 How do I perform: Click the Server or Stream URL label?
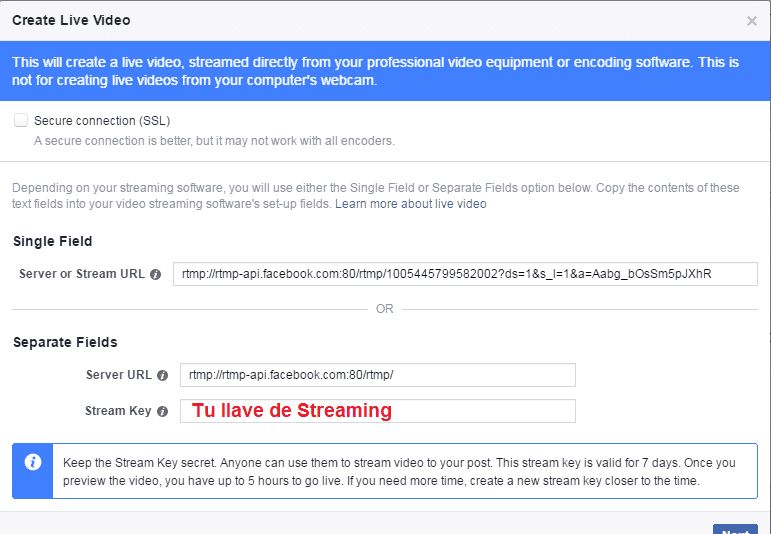click(x=82, y=274)
